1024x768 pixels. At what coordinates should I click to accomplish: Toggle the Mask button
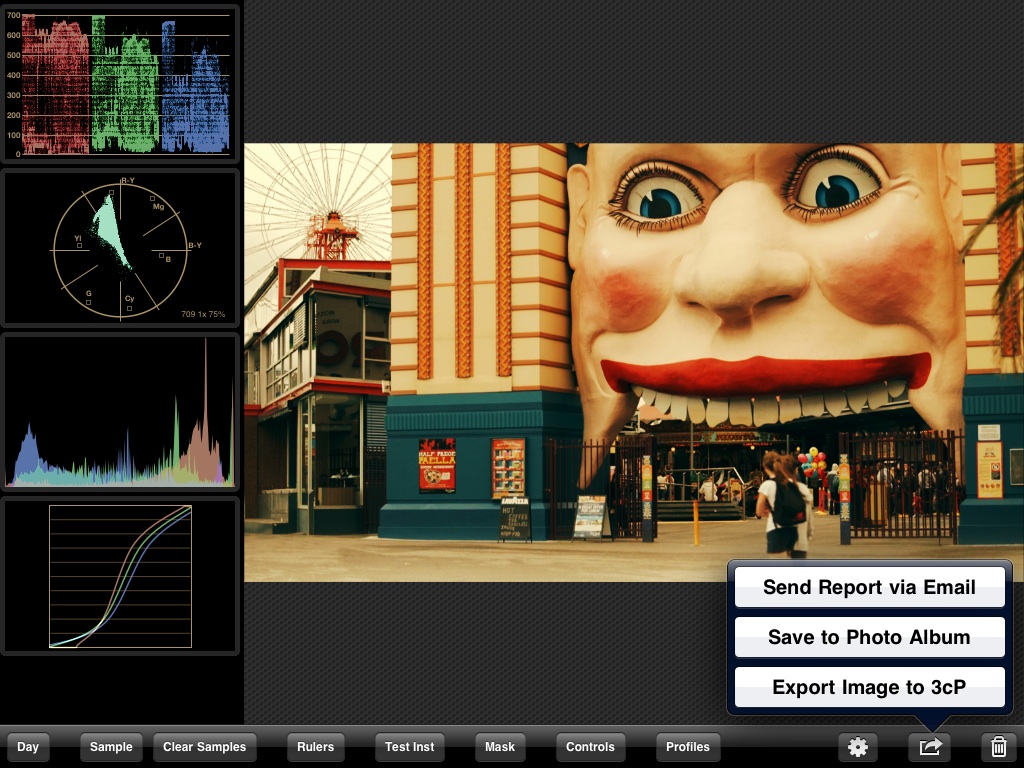click(x=500, y=746)
